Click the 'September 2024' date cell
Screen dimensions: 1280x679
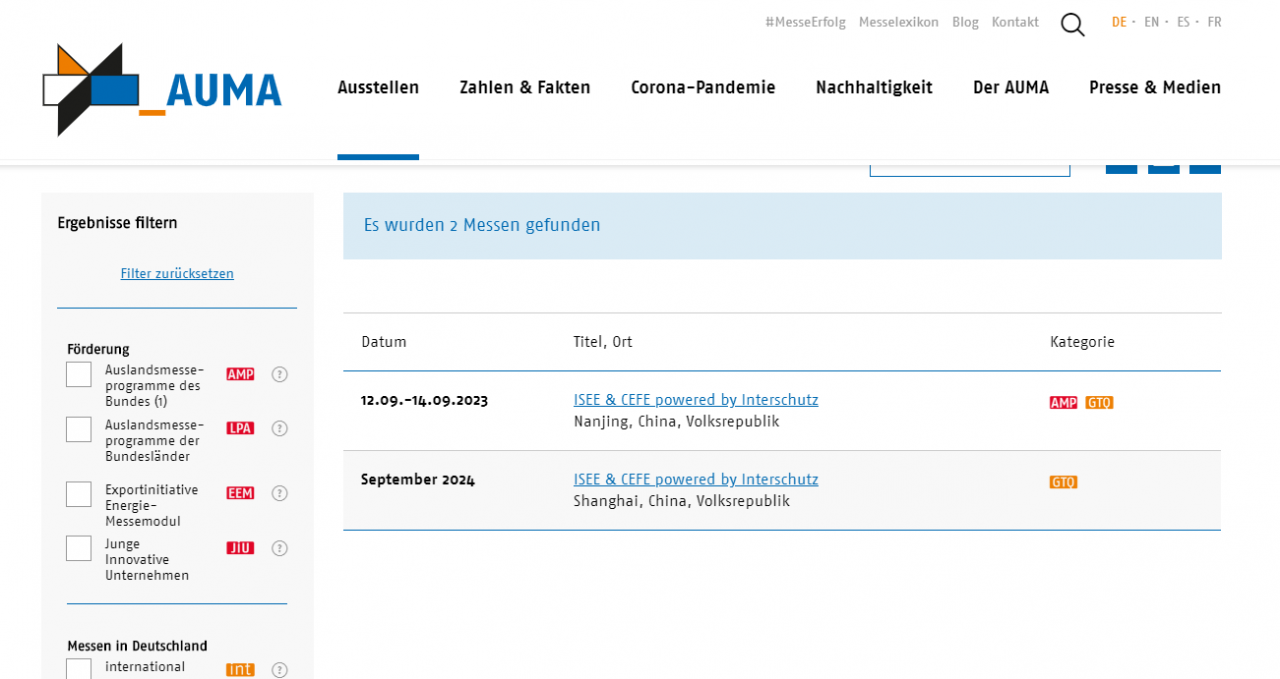tap(418, 480)
